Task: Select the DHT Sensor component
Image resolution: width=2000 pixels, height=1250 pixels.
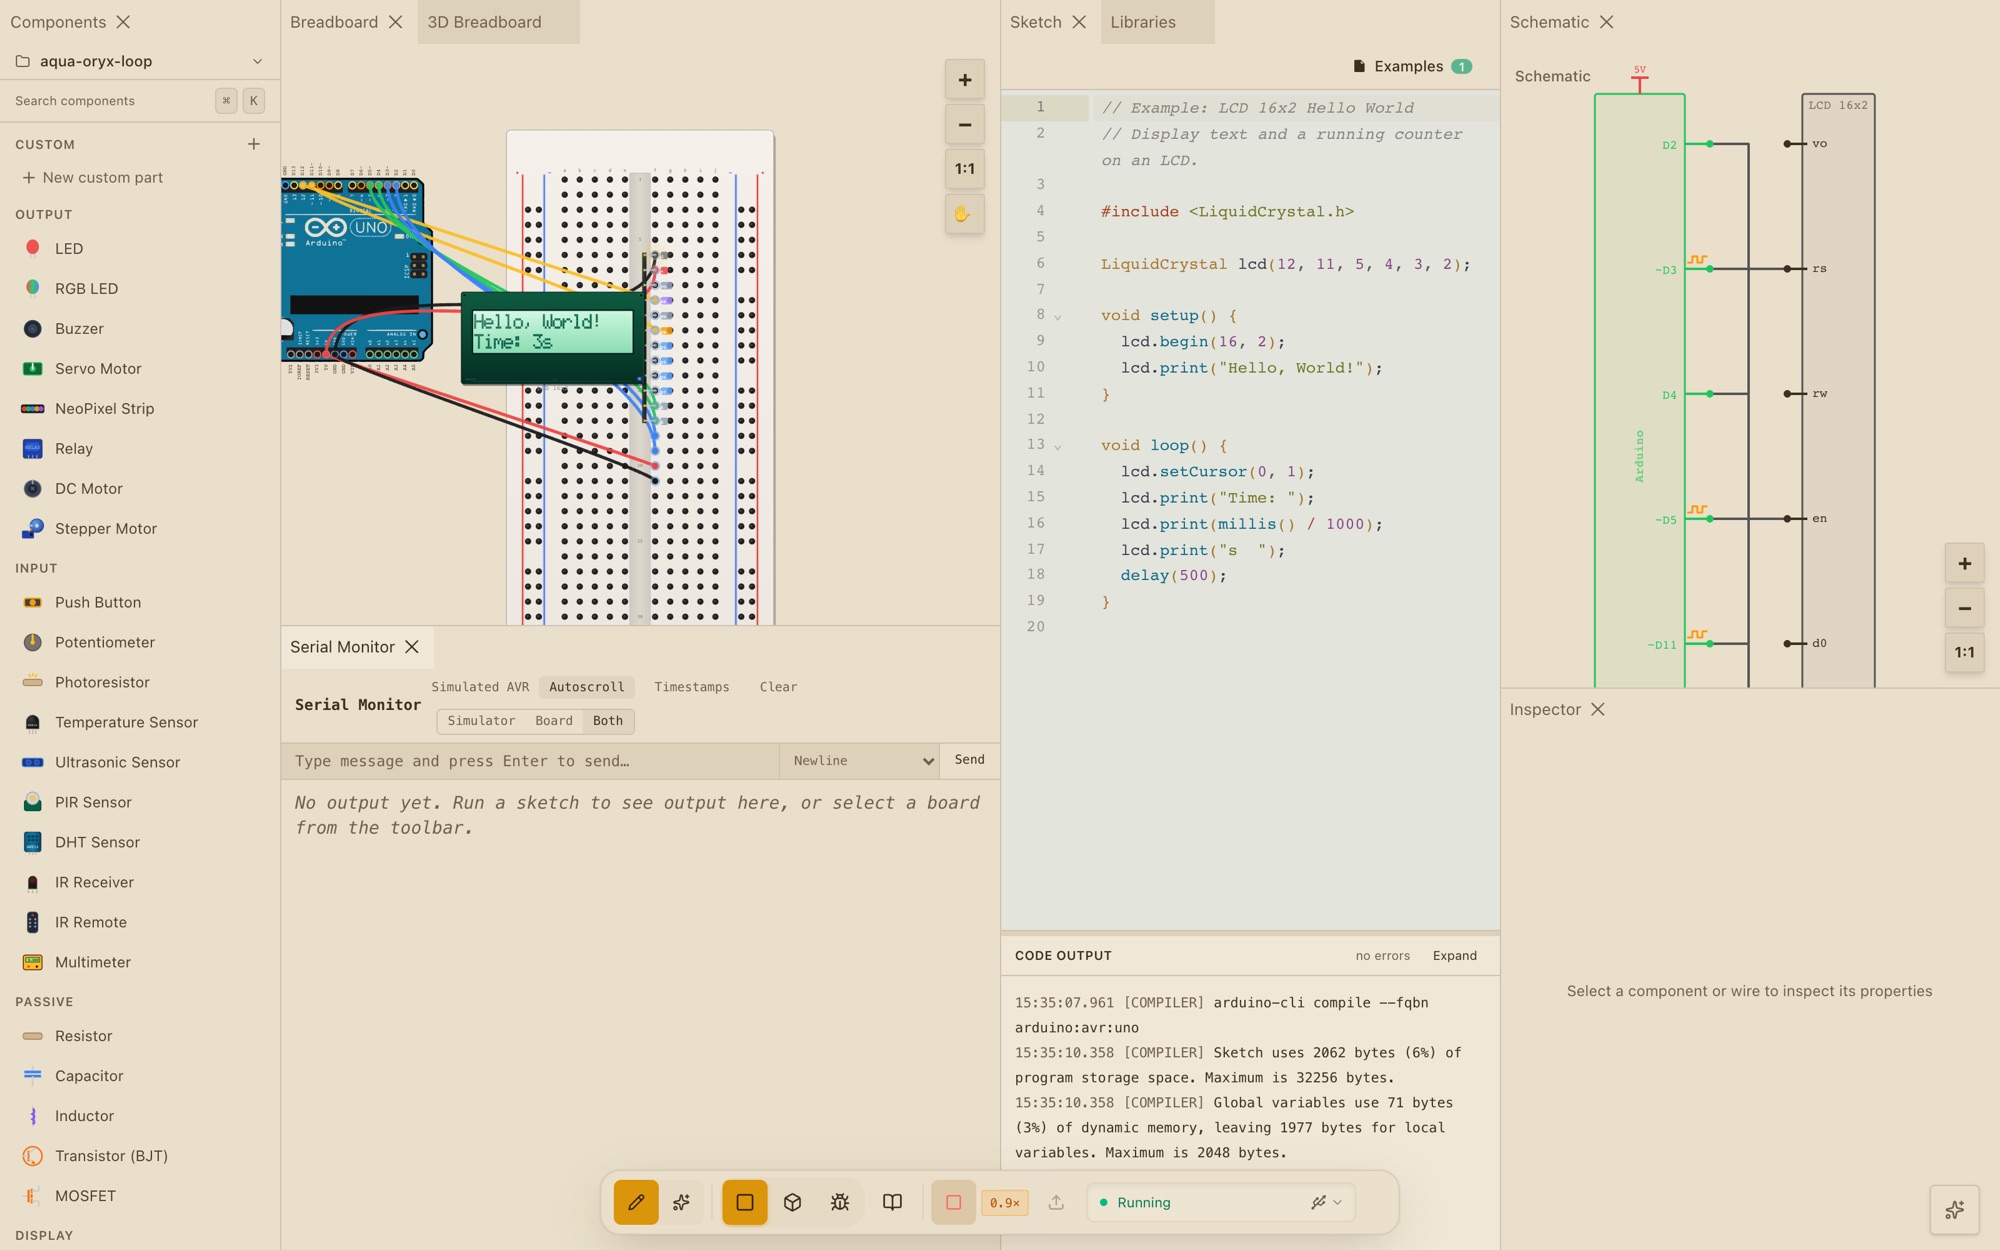Action: tap(140, 842)
